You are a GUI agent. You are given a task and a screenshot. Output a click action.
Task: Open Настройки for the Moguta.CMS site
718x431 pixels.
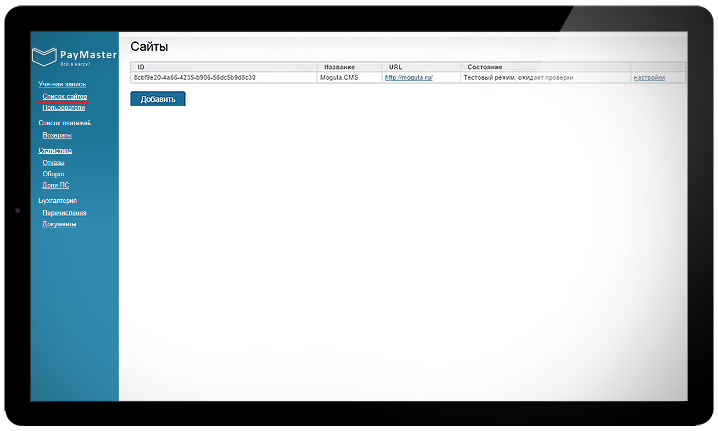[x=649, y=77]
